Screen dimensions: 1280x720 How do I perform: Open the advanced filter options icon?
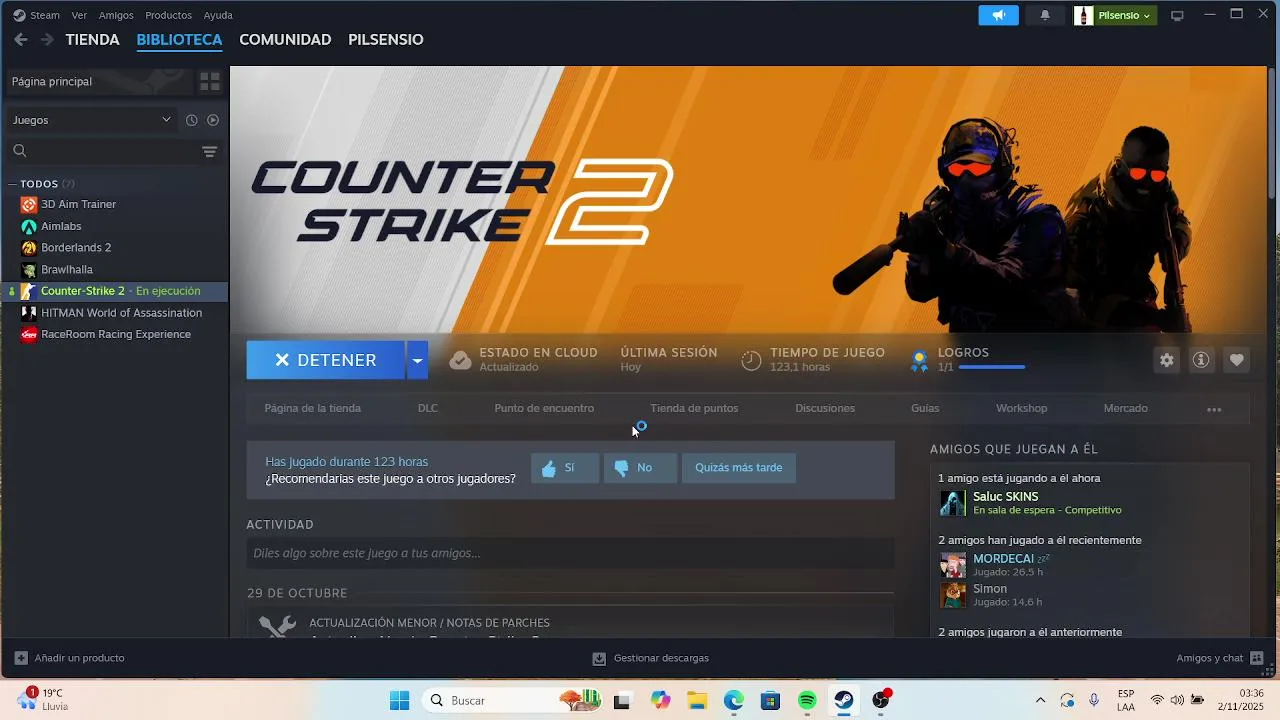pos(210,151)
